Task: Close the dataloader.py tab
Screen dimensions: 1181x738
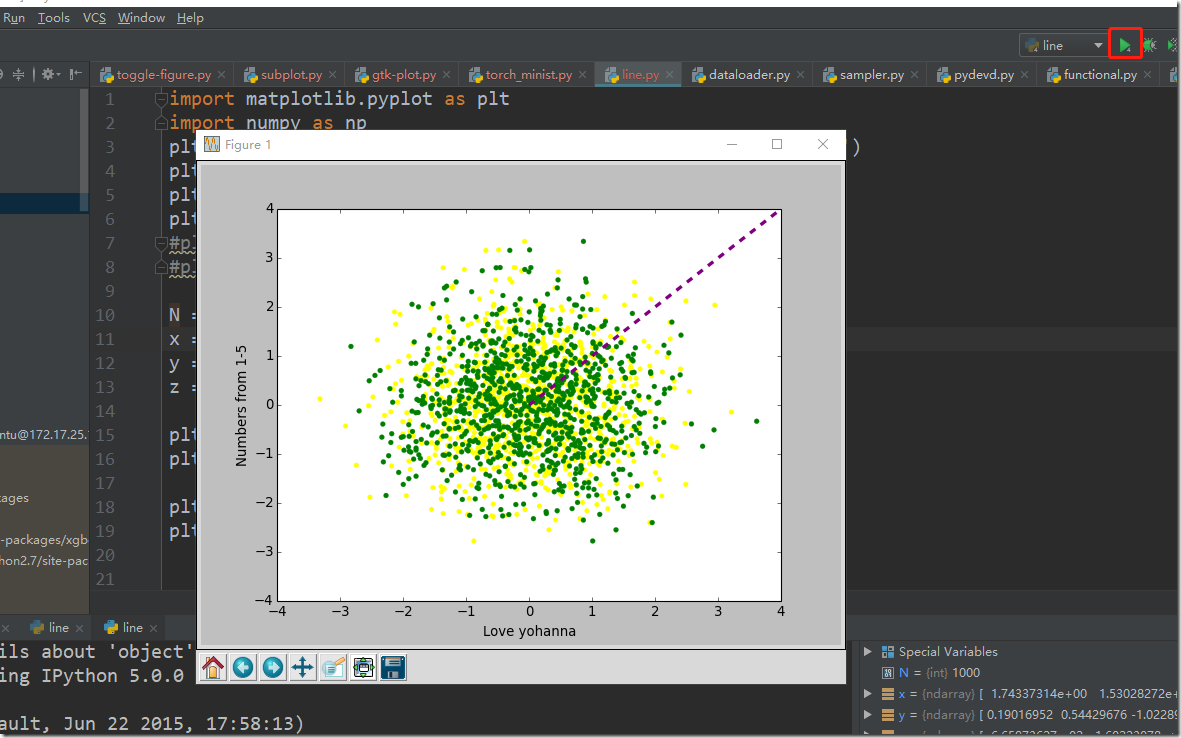Action: (801, 75)
